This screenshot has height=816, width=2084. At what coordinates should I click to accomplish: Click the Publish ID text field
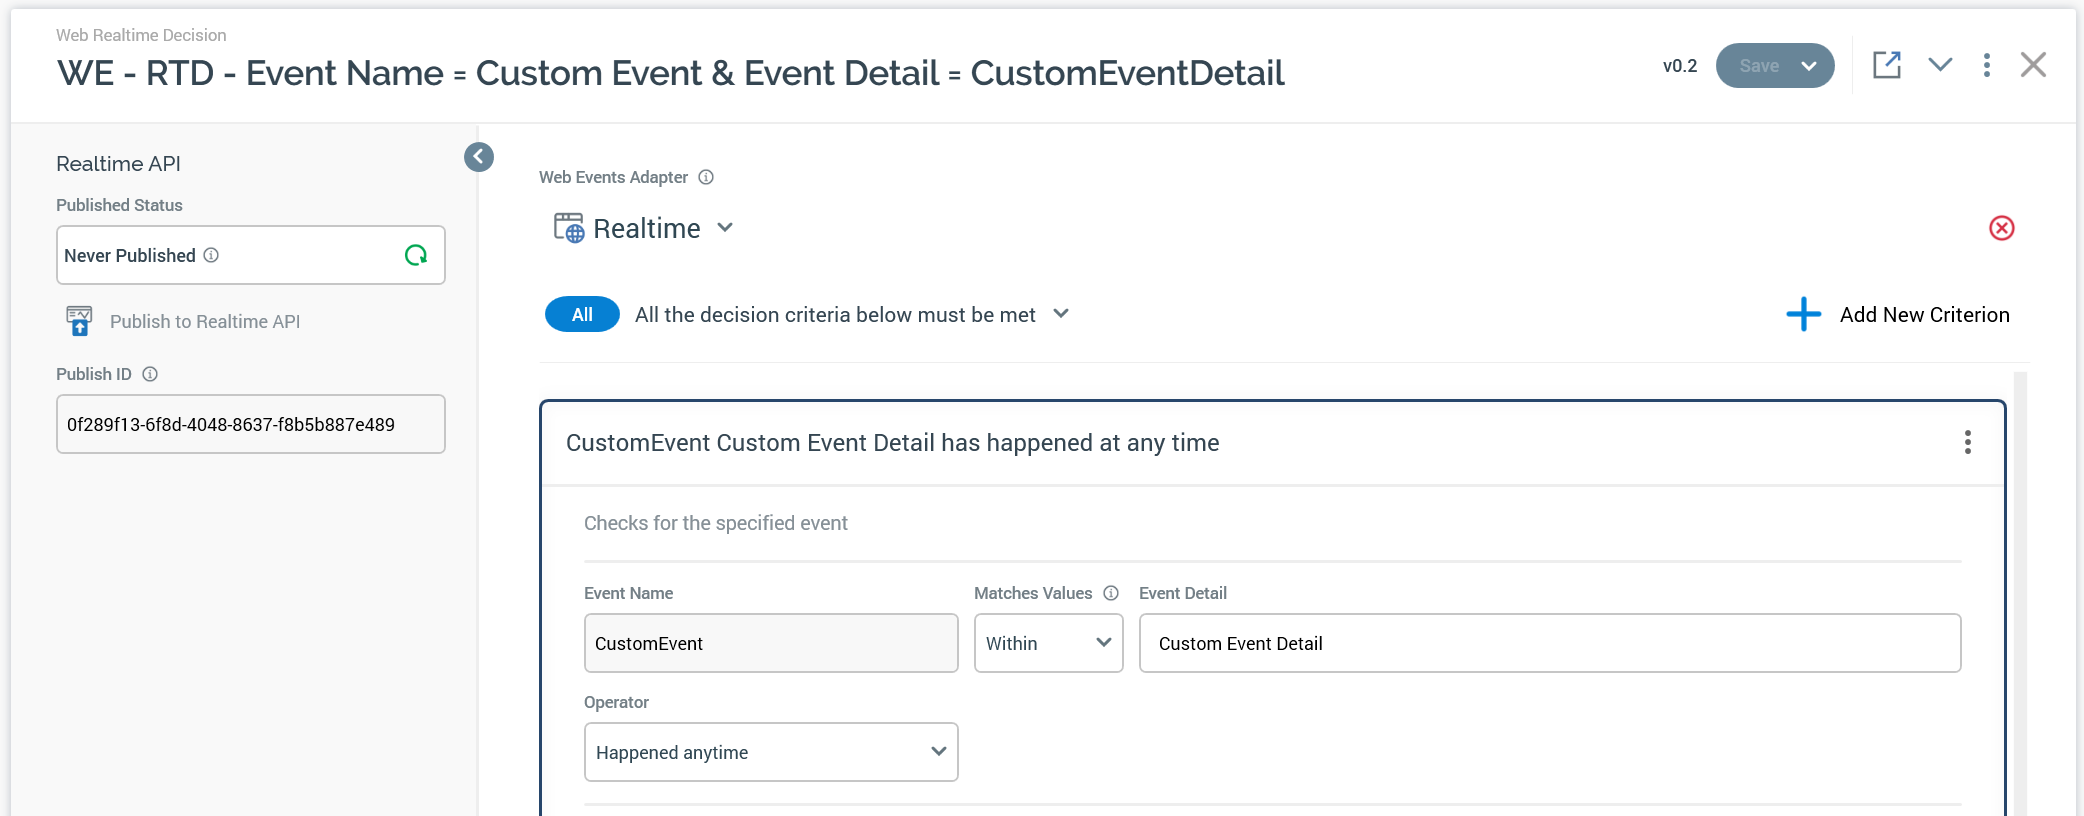click(x=250, y=424)
